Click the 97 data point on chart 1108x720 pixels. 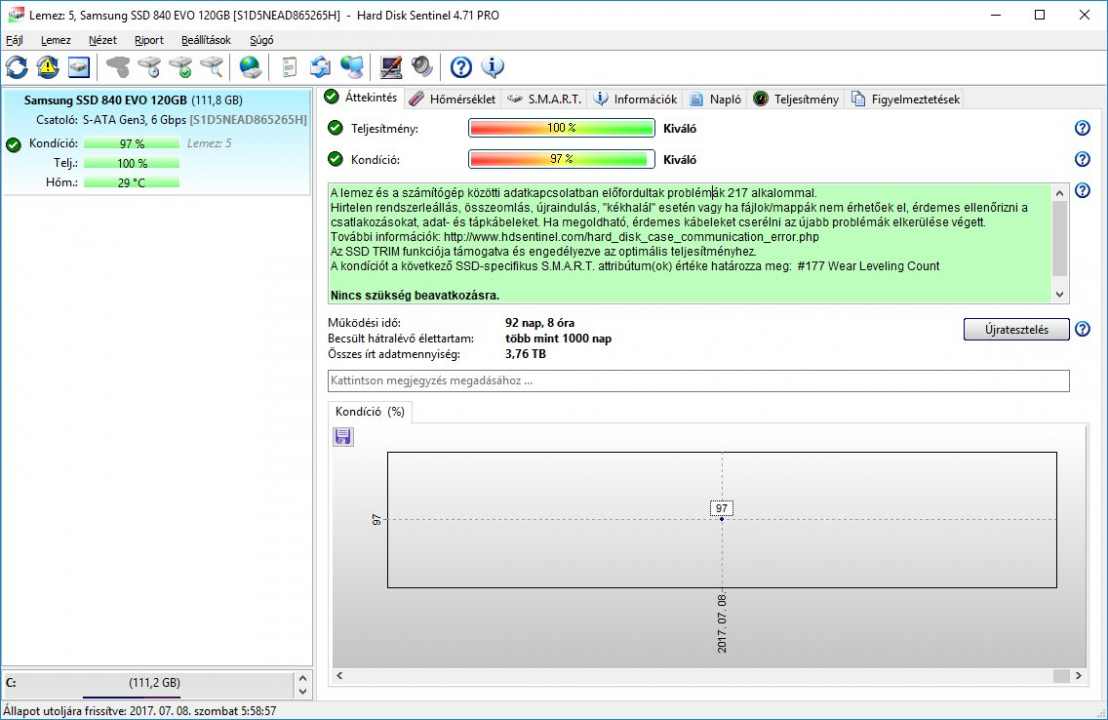(721, 519)
